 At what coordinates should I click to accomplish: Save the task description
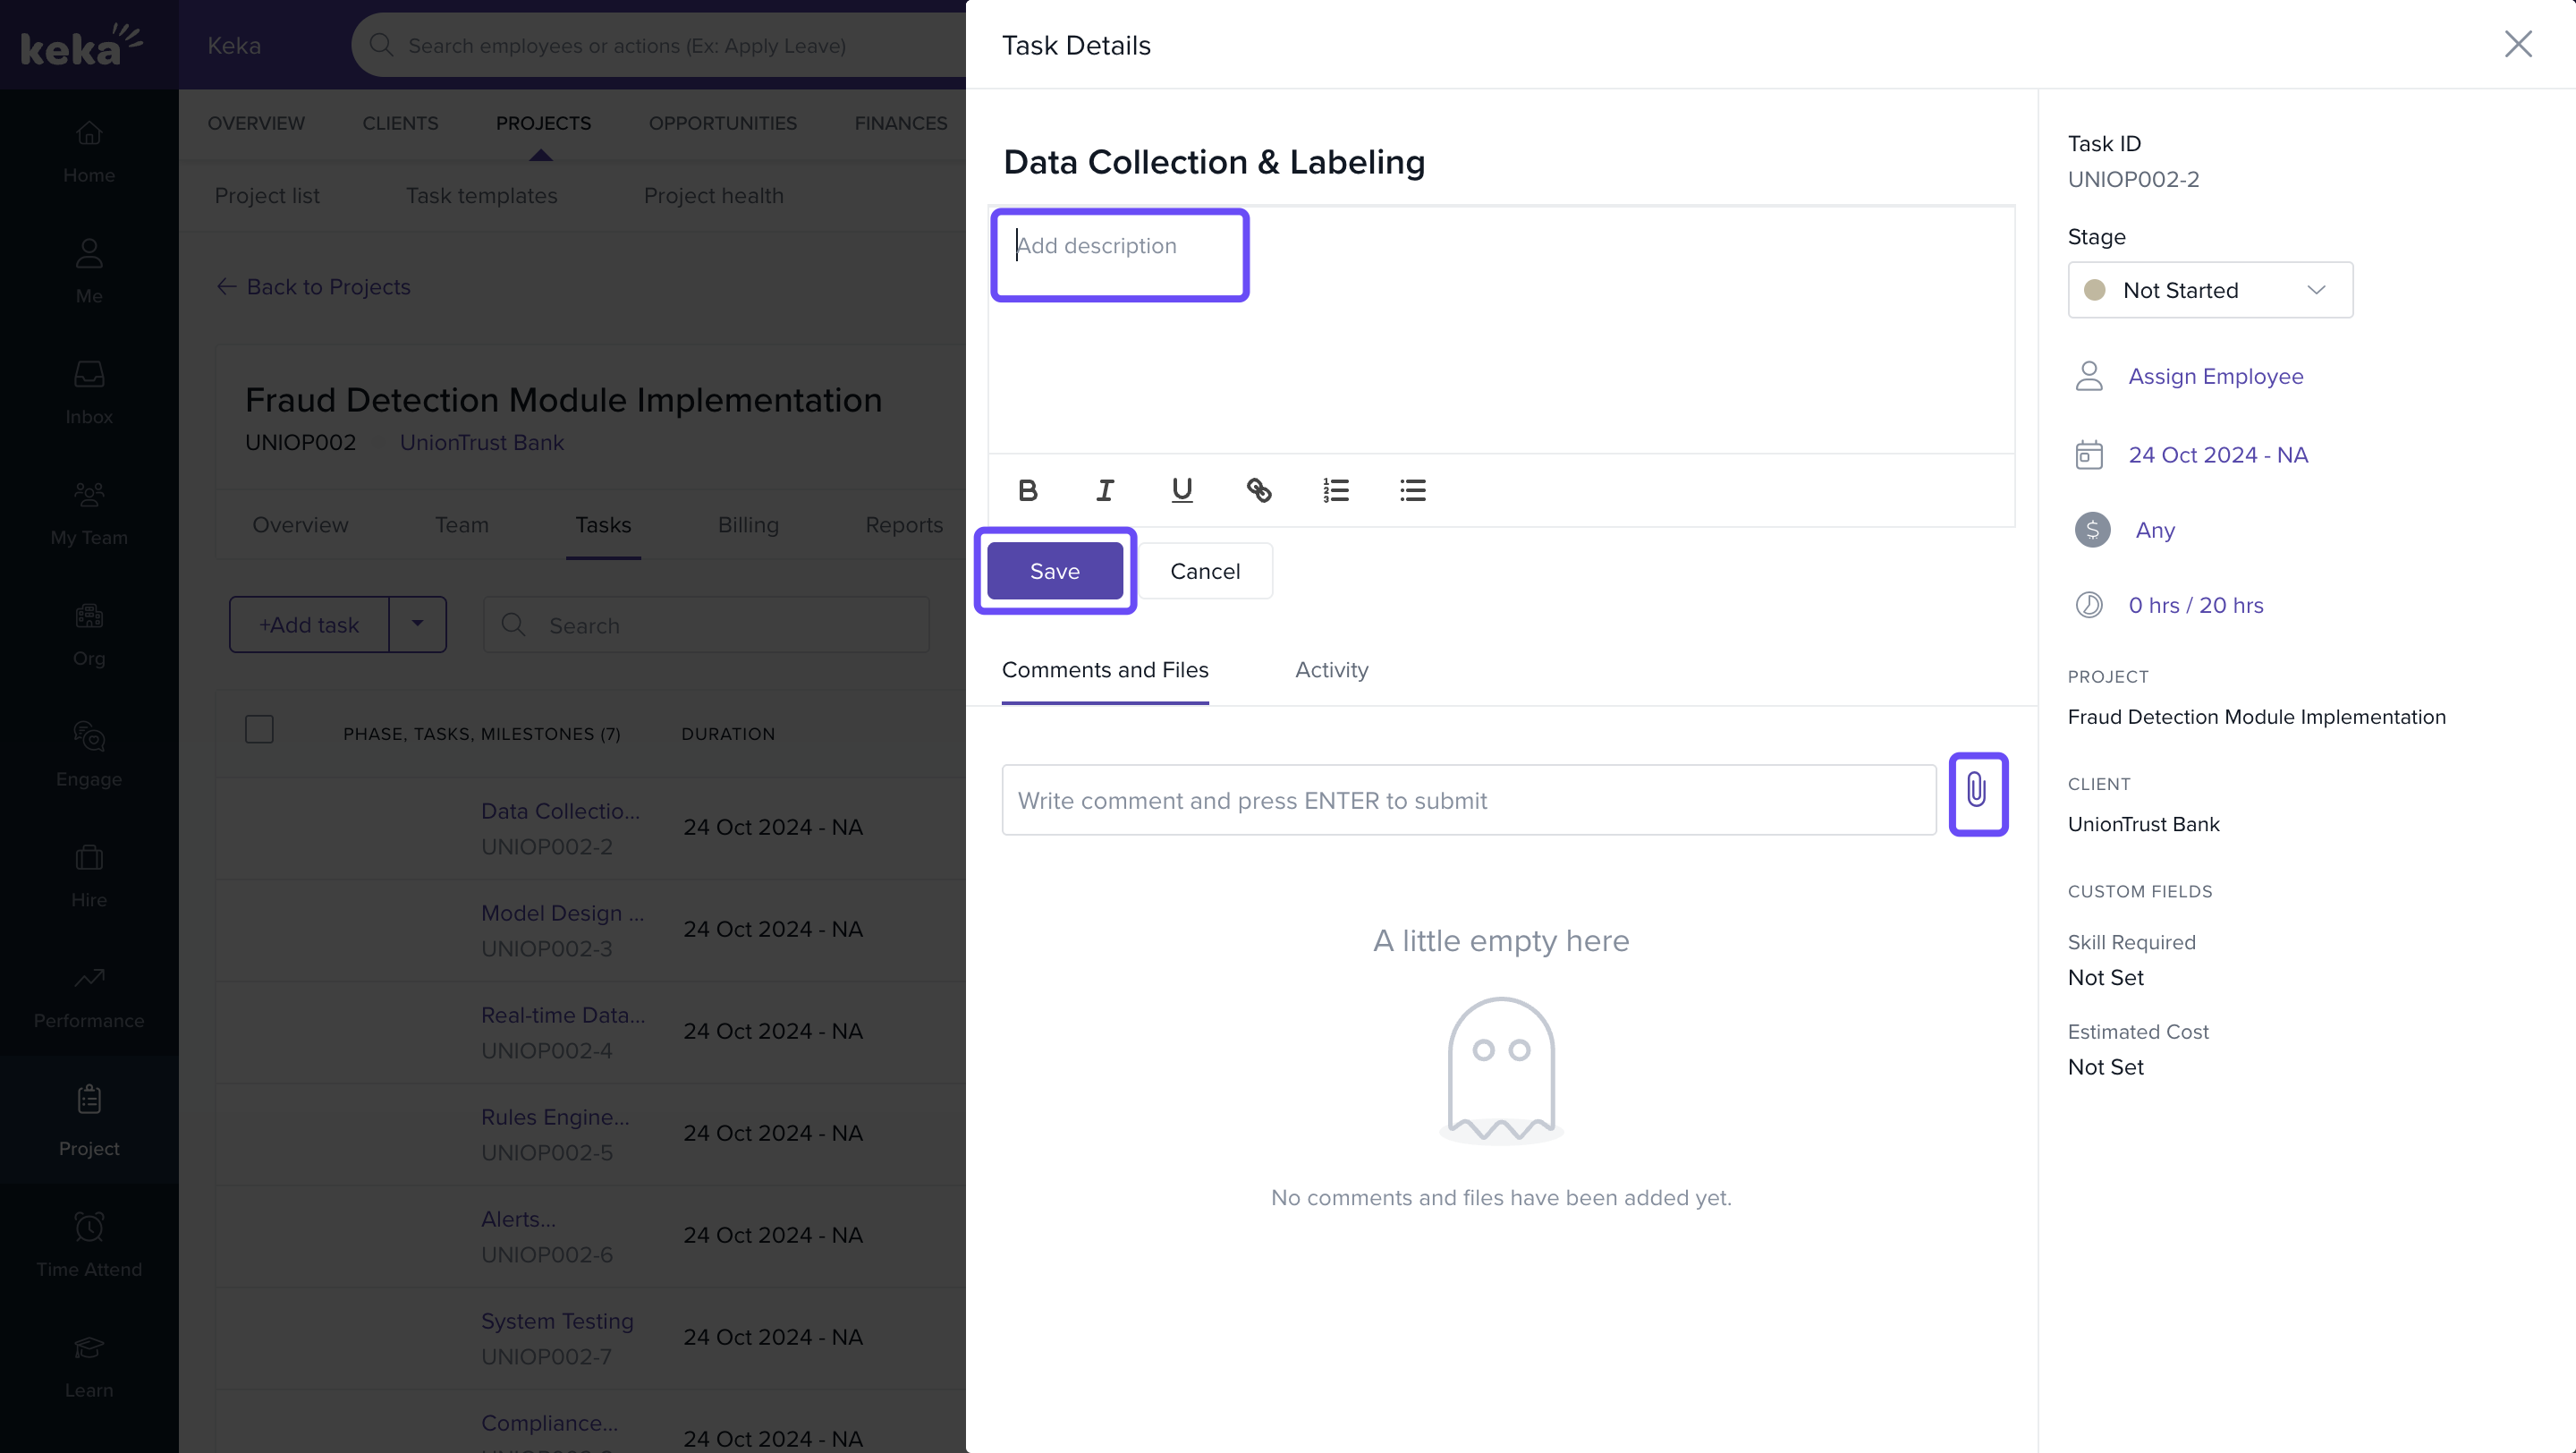tap(1054, 571)
